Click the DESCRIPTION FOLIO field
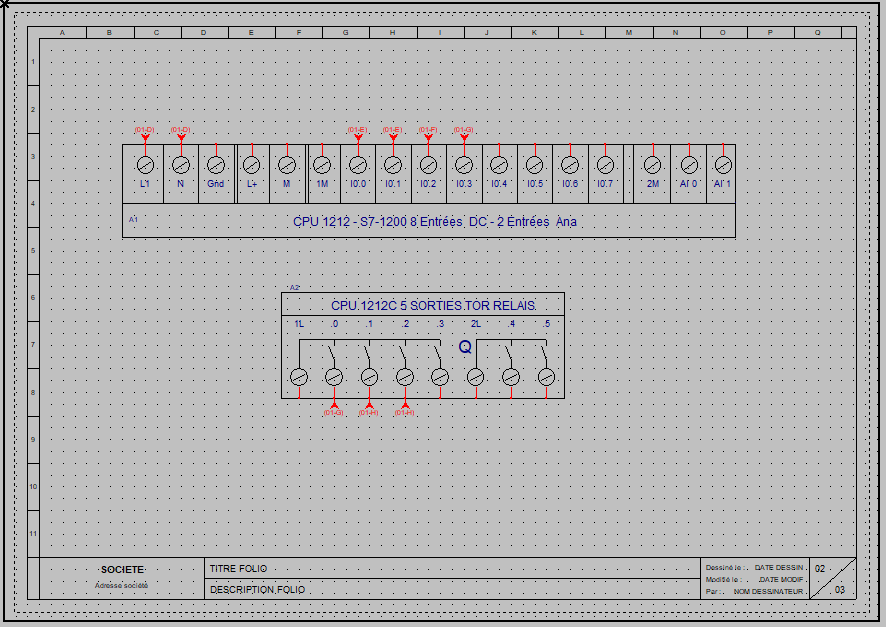886x627 pixels. pos(258,590)
